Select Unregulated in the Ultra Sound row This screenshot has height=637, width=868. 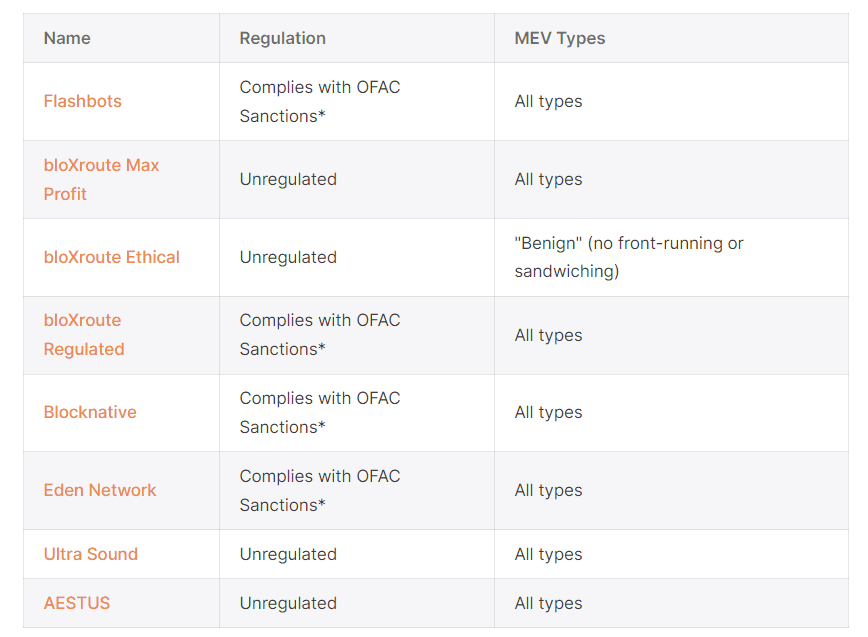pyautogui.click(x=288, y=554)
